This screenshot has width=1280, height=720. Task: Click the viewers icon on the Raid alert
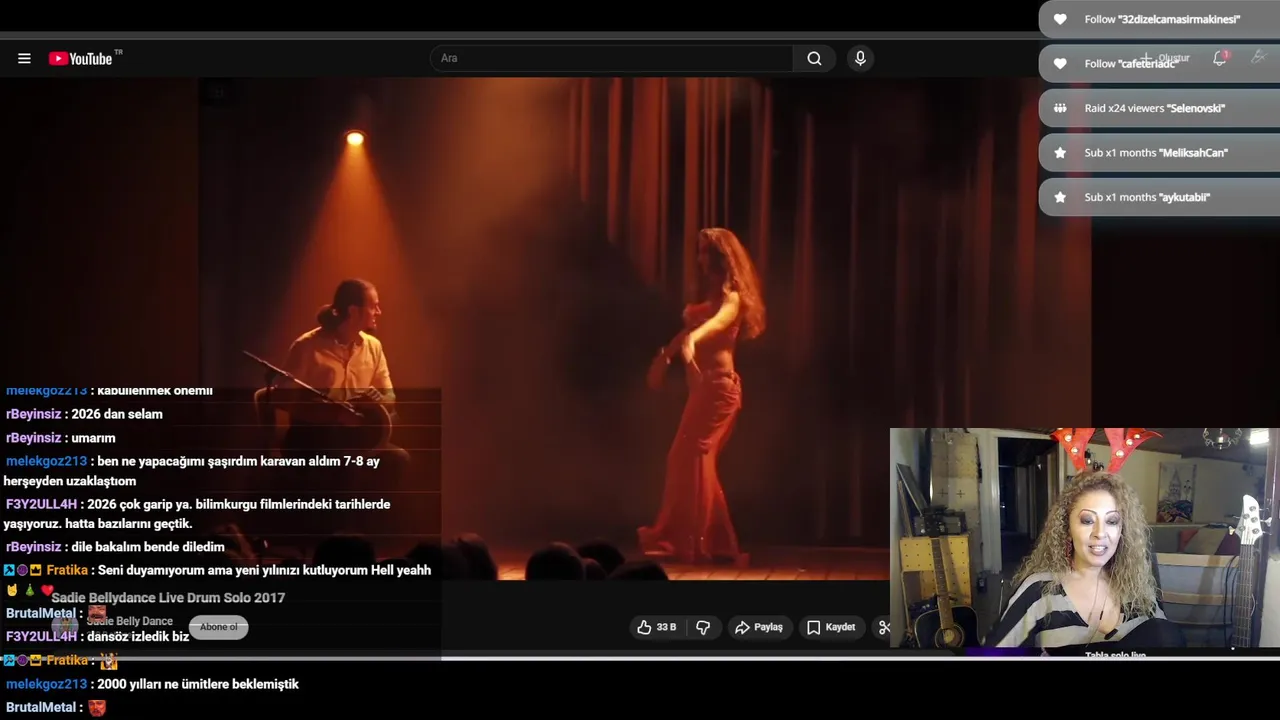coord(1060,108)
